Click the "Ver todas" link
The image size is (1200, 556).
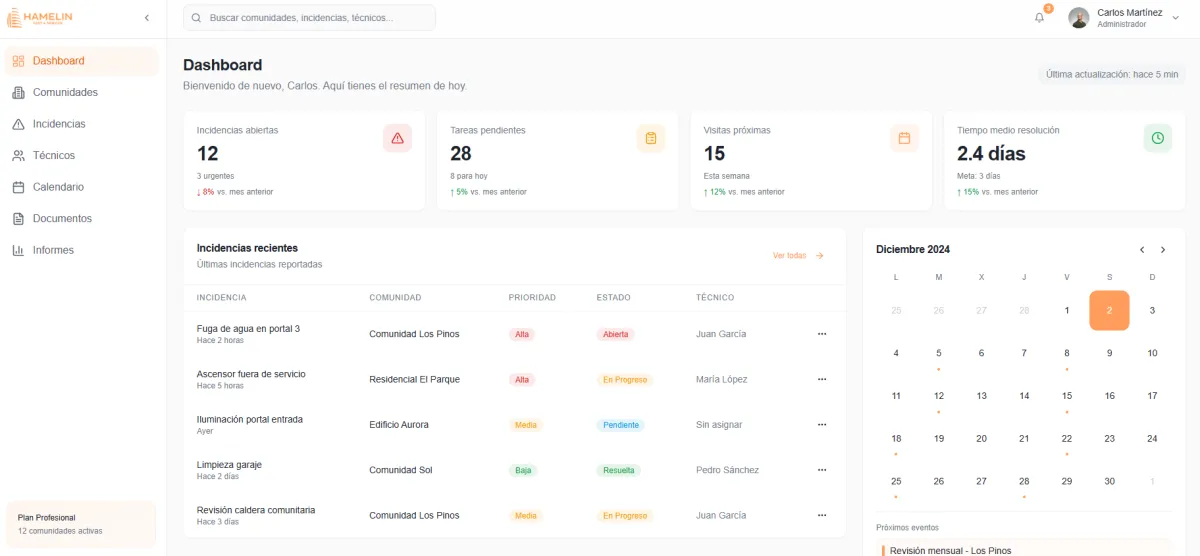tap(798, 256)
